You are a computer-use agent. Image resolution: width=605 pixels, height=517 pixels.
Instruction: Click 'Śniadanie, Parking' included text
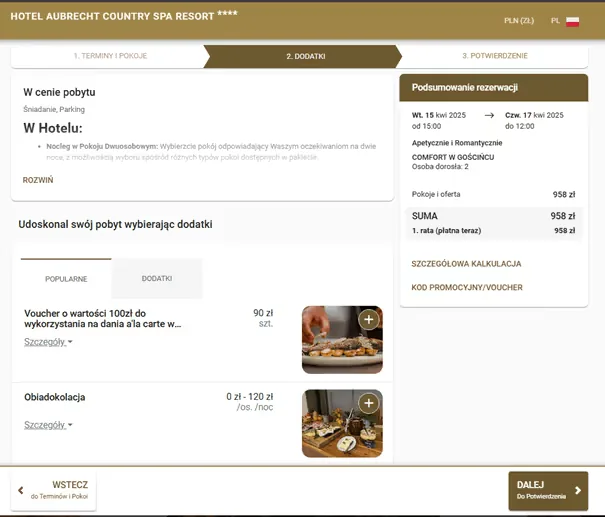[54, 109]
